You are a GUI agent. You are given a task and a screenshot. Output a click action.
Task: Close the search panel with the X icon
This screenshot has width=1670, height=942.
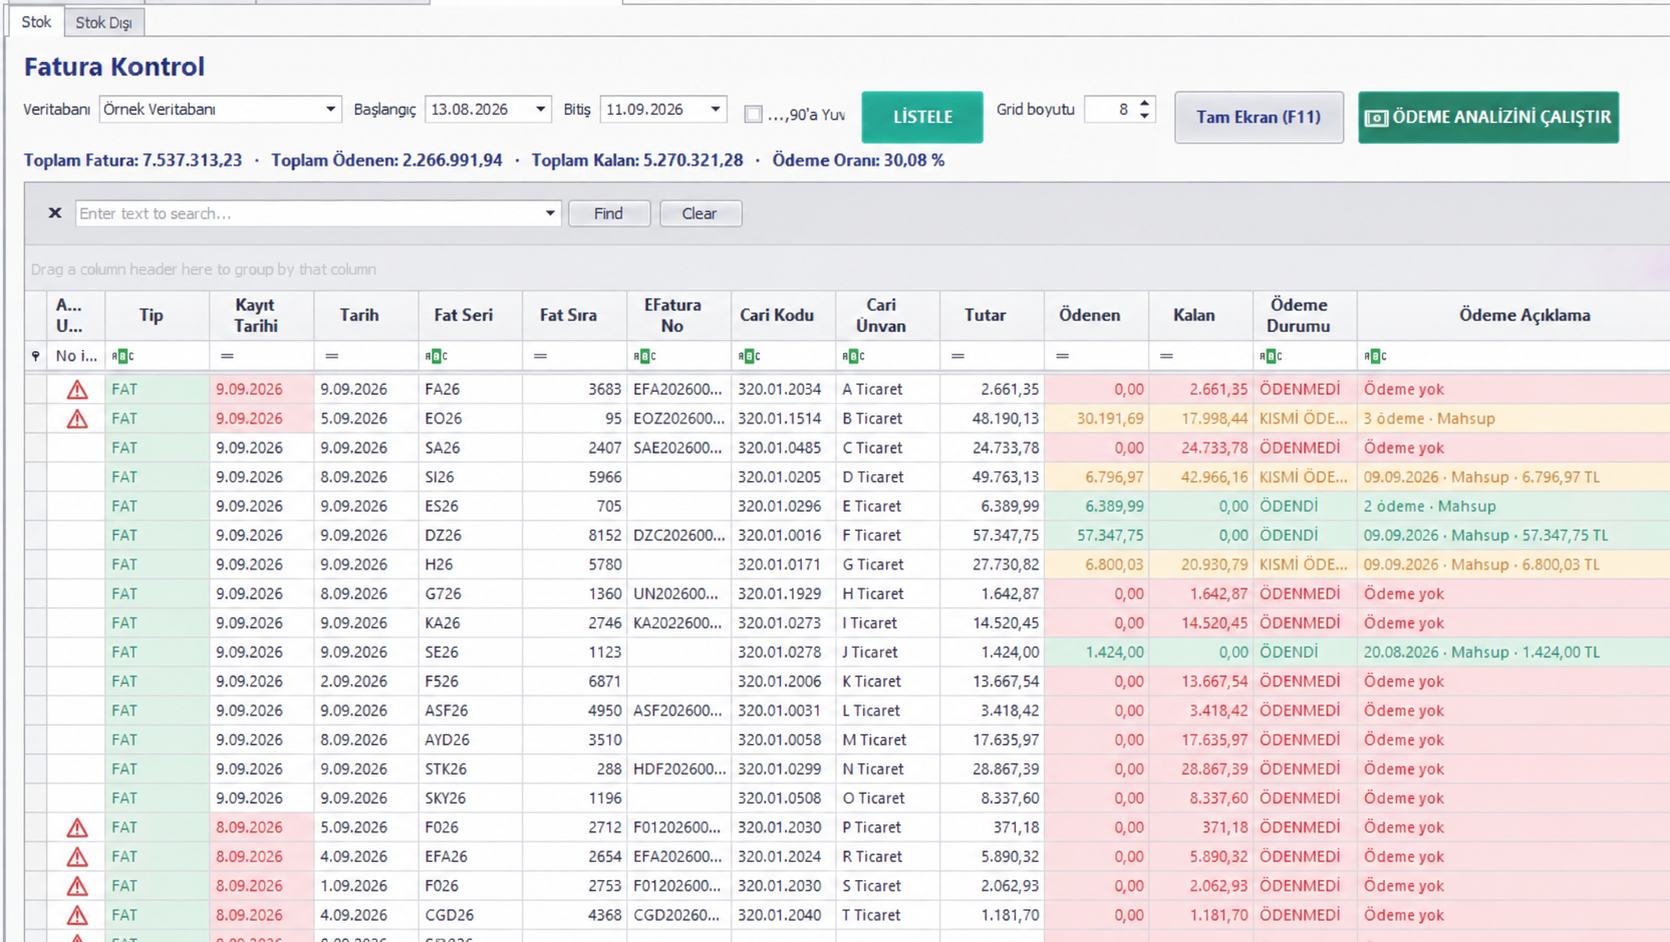(55, 213)
